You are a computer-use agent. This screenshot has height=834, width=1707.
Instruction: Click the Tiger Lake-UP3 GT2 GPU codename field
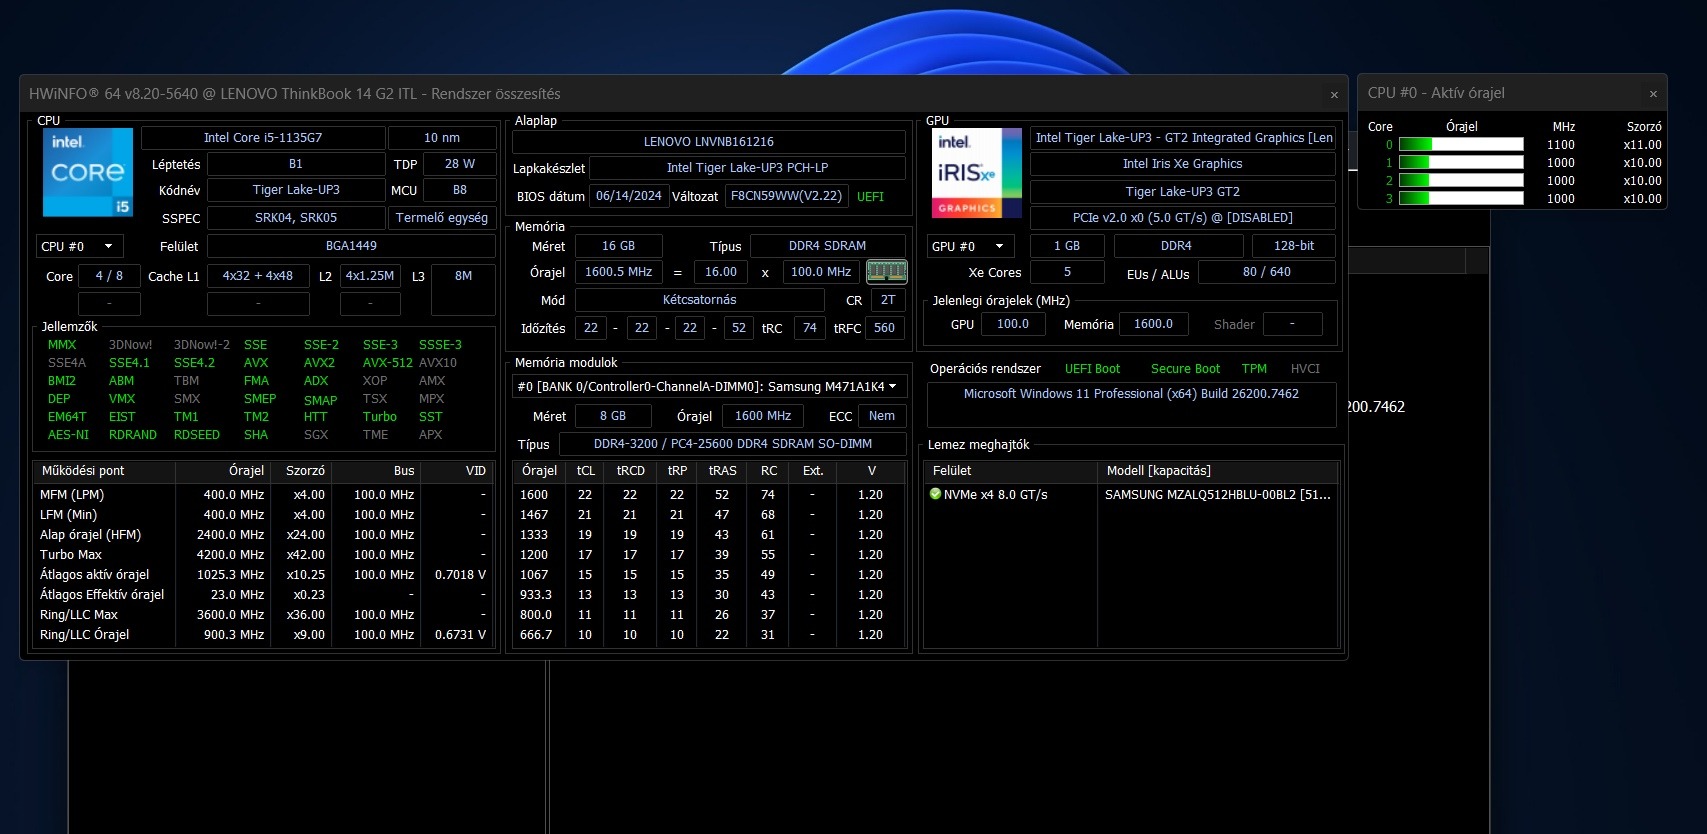tap(1182, 192)
